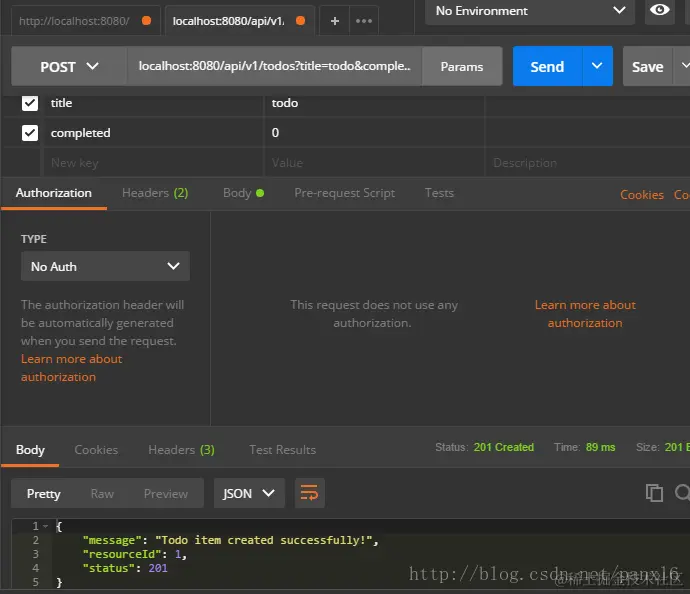Image resolution: width=690 pixels, height=594 pixels.
Task: Click the new parameter Description field
Action: (x=587, y=163)
